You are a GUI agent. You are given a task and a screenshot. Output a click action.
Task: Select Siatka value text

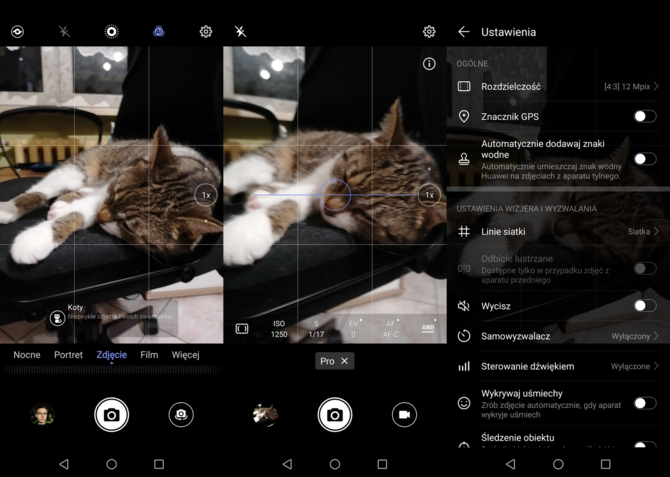(639, 232)
